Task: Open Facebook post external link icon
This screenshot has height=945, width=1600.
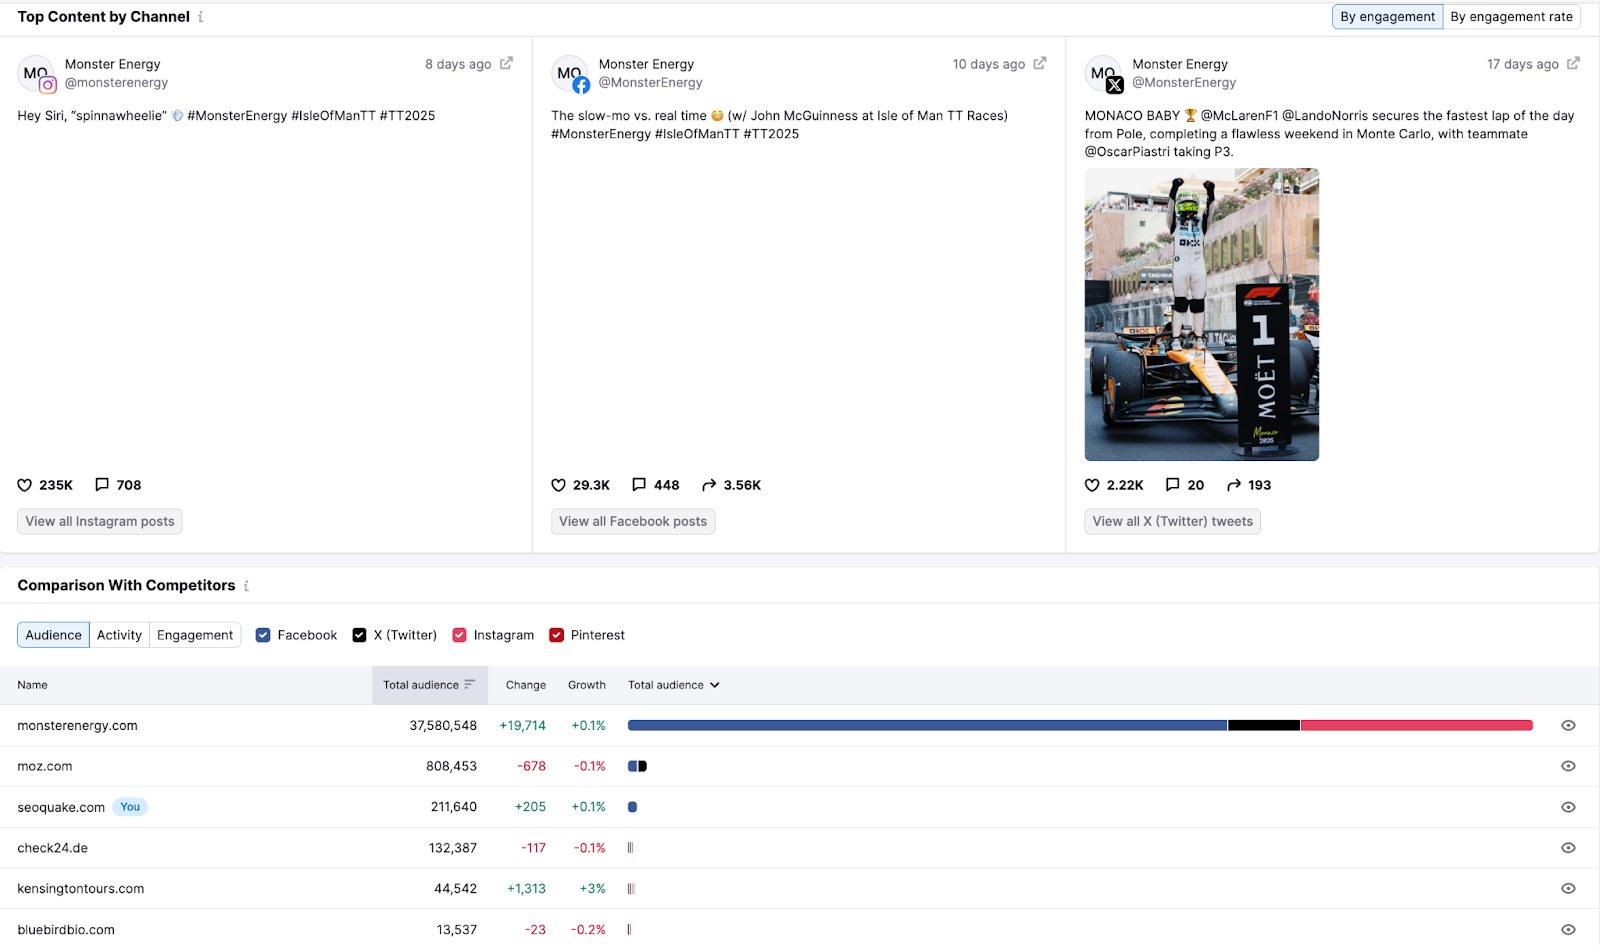Action: tap(1040, 63)
